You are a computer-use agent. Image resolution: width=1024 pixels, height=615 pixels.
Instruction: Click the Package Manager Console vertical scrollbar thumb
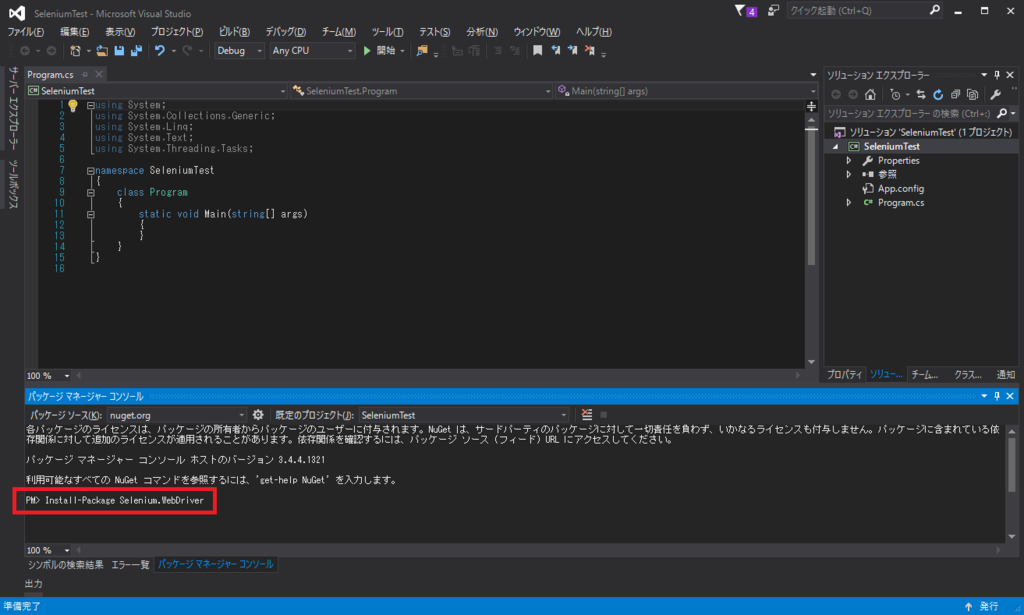tap(1012, 465)
